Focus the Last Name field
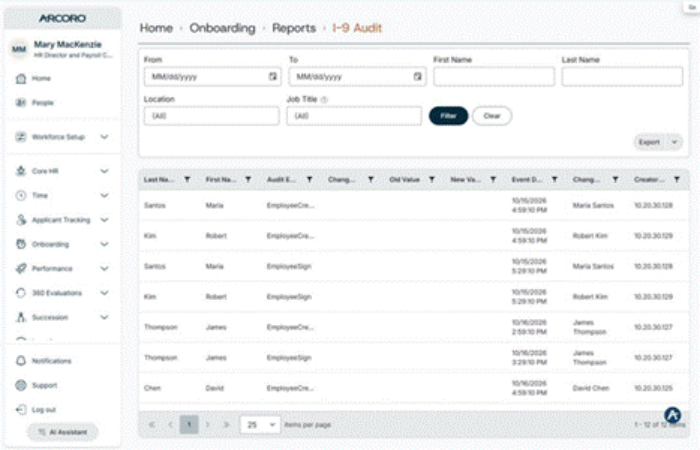Image resolution: width=700 pixels, height=450 pixels. click(622, 76)
